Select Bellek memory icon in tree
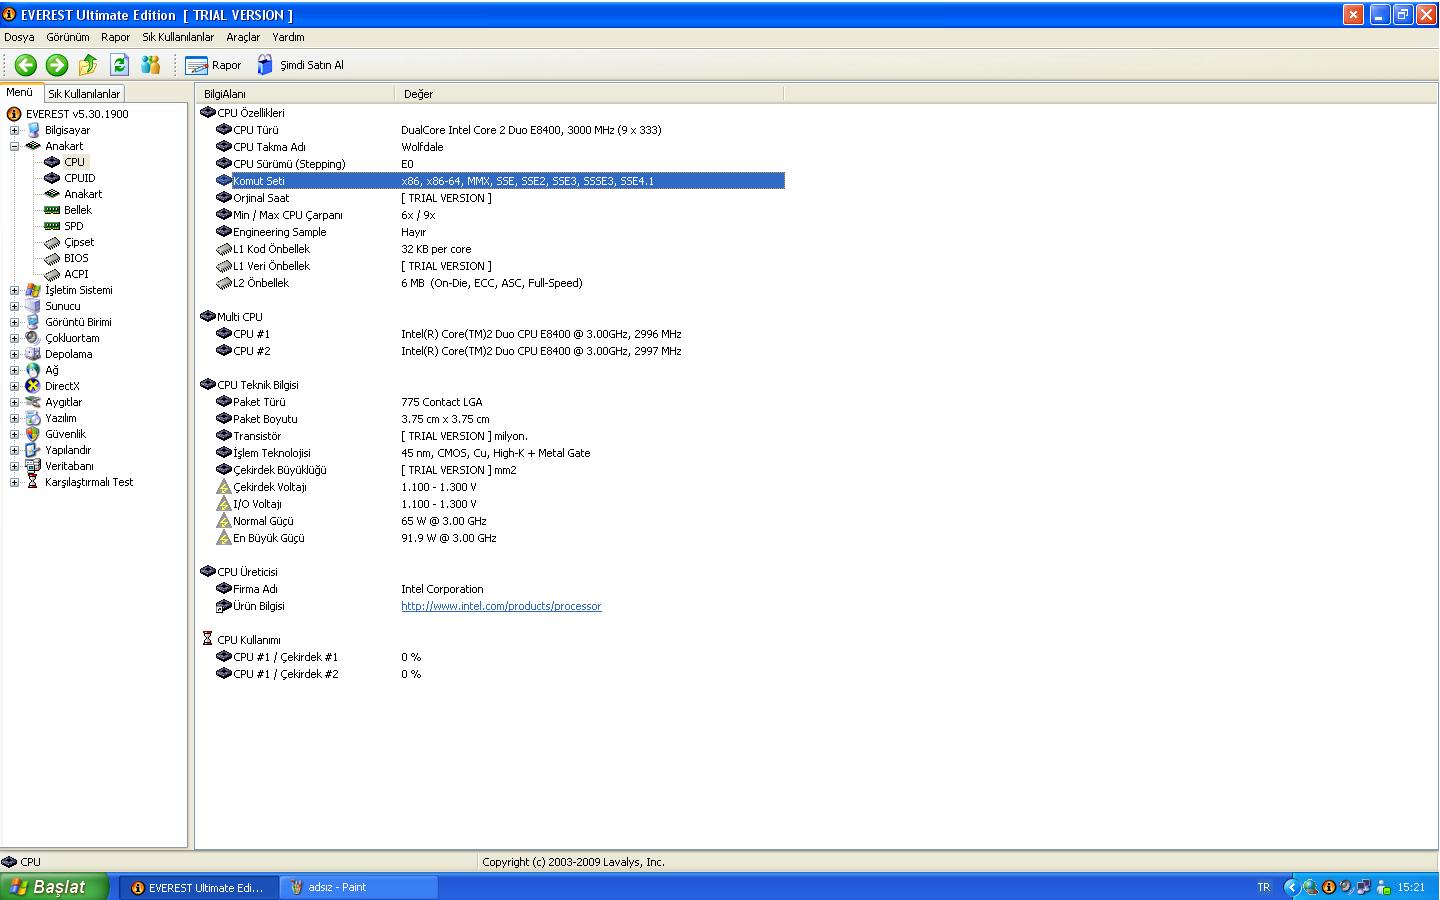 [52, 210]
